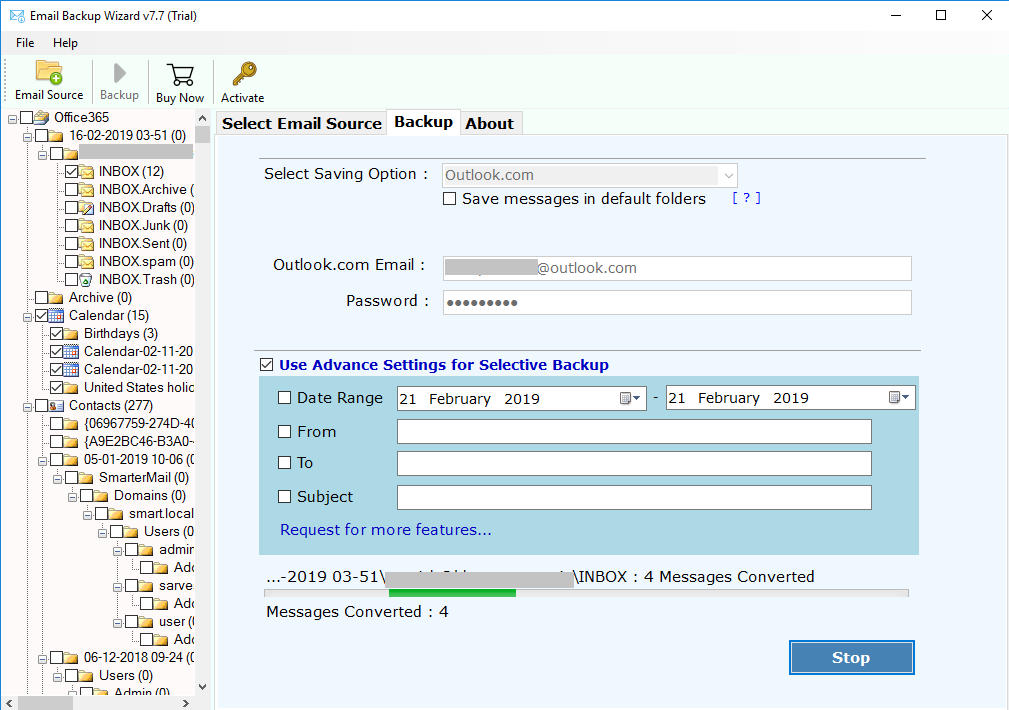Click the INBOX.Archive folder icon

86,189
